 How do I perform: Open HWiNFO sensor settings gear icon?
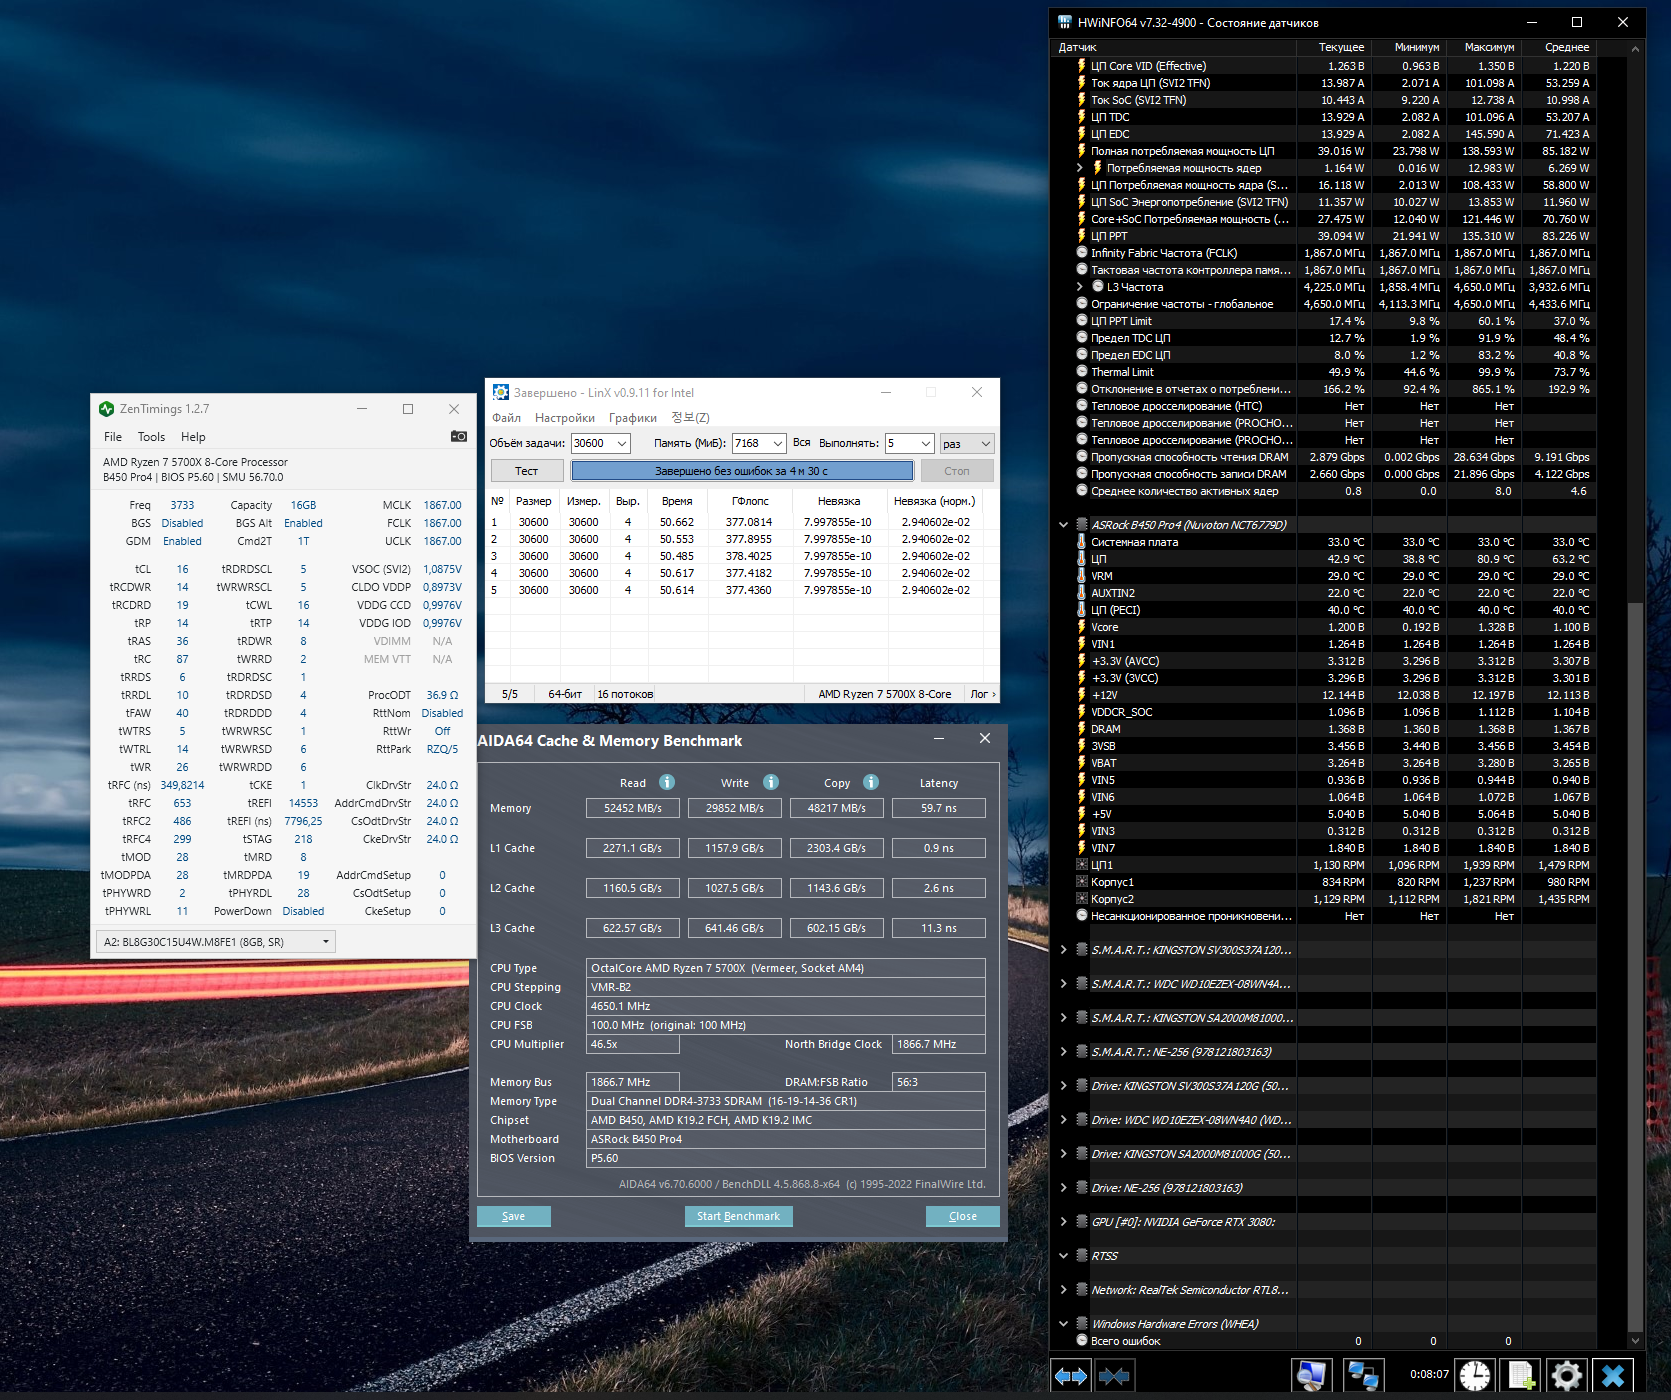1567,1376
